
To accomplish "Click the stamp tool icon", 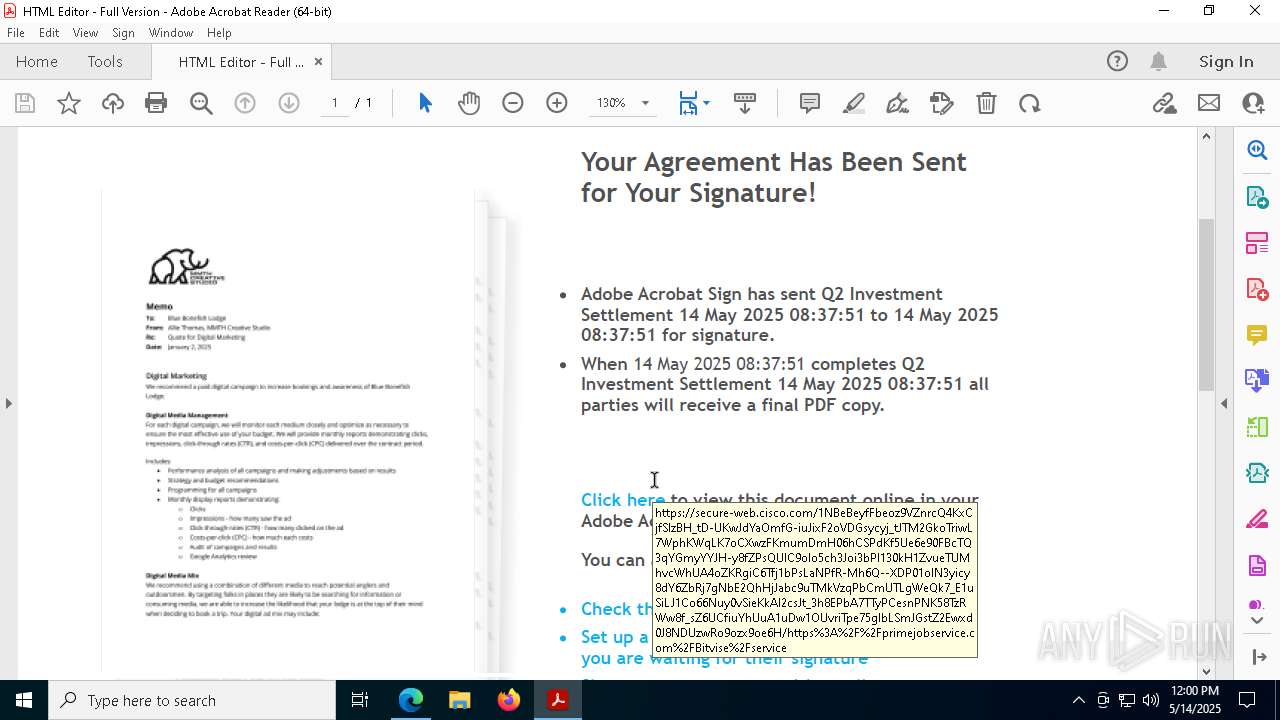I will 942,103.
